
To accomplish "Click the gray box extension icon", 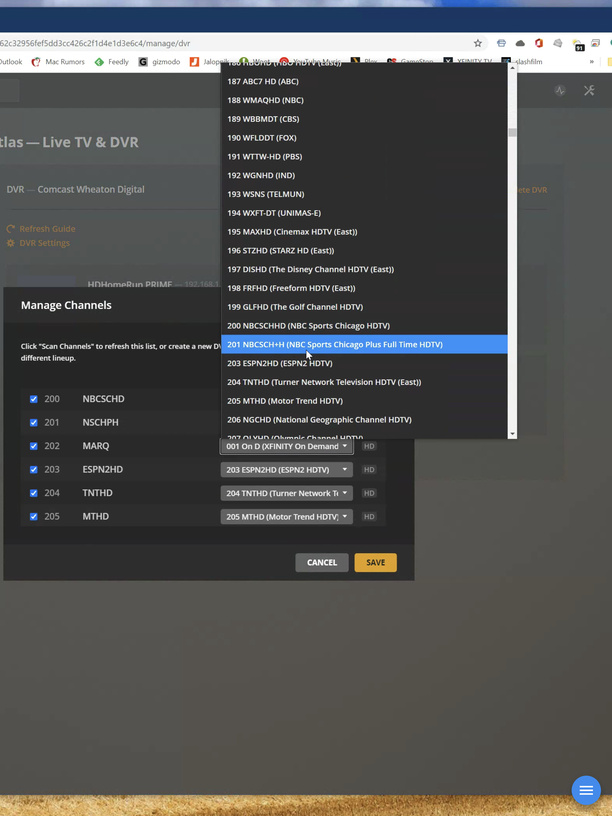I will [x=557, y=43].
